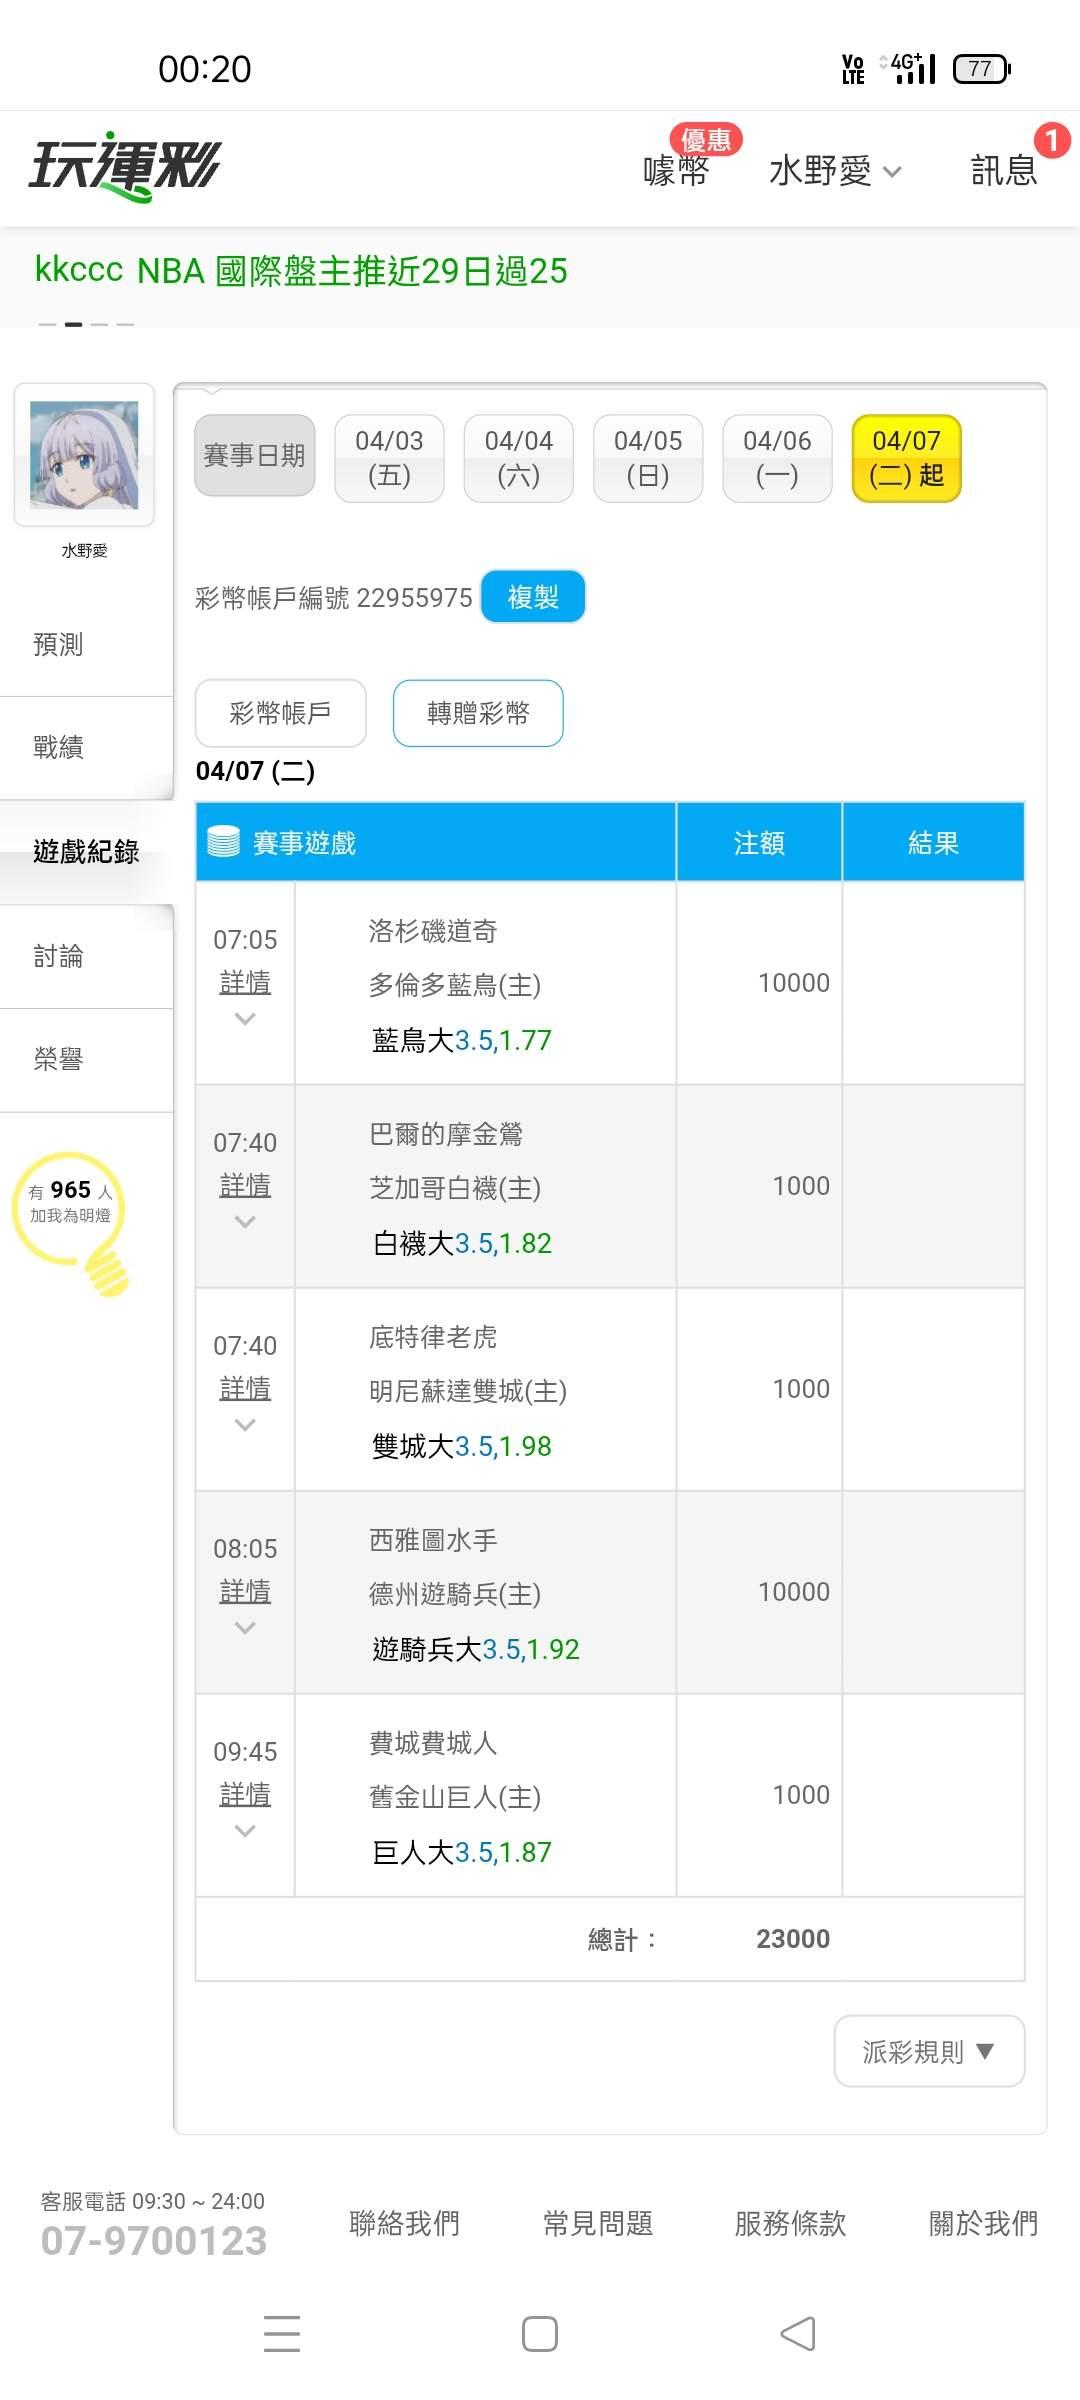Tap the coin stack icon in table header
The height and width of the screenshot is (2400, 1080).
223,842
